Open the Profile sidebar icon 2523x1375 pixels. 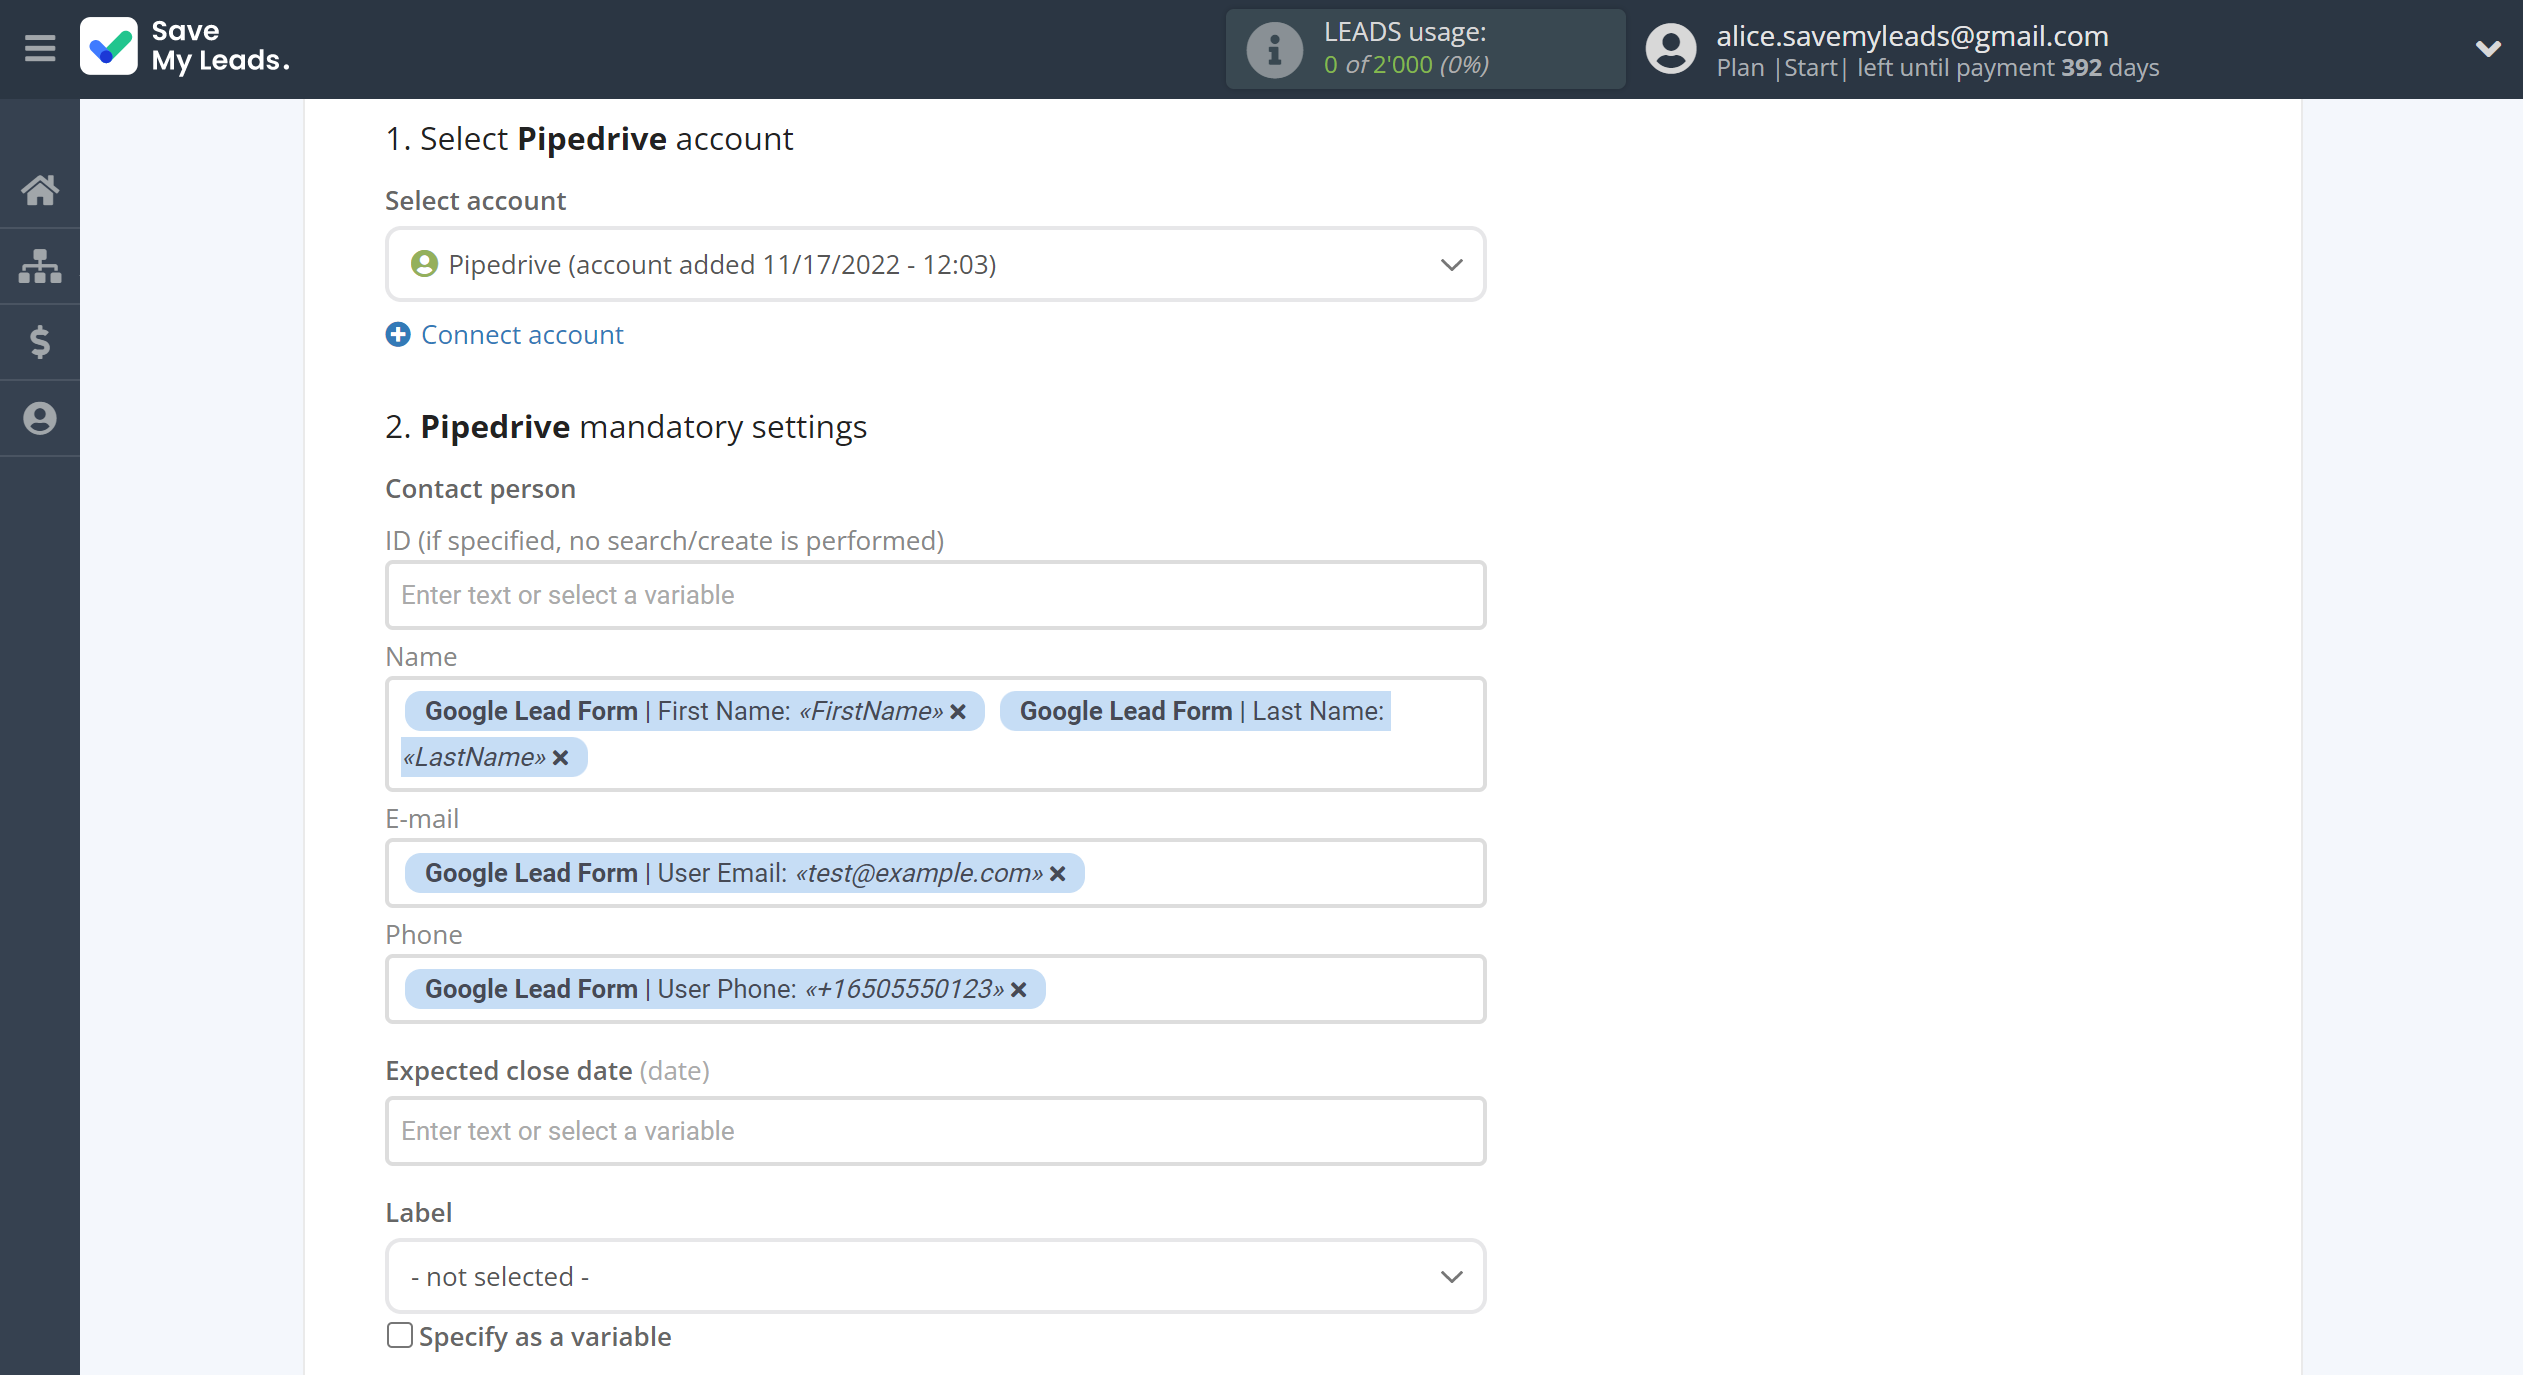(x=40, y=418)
